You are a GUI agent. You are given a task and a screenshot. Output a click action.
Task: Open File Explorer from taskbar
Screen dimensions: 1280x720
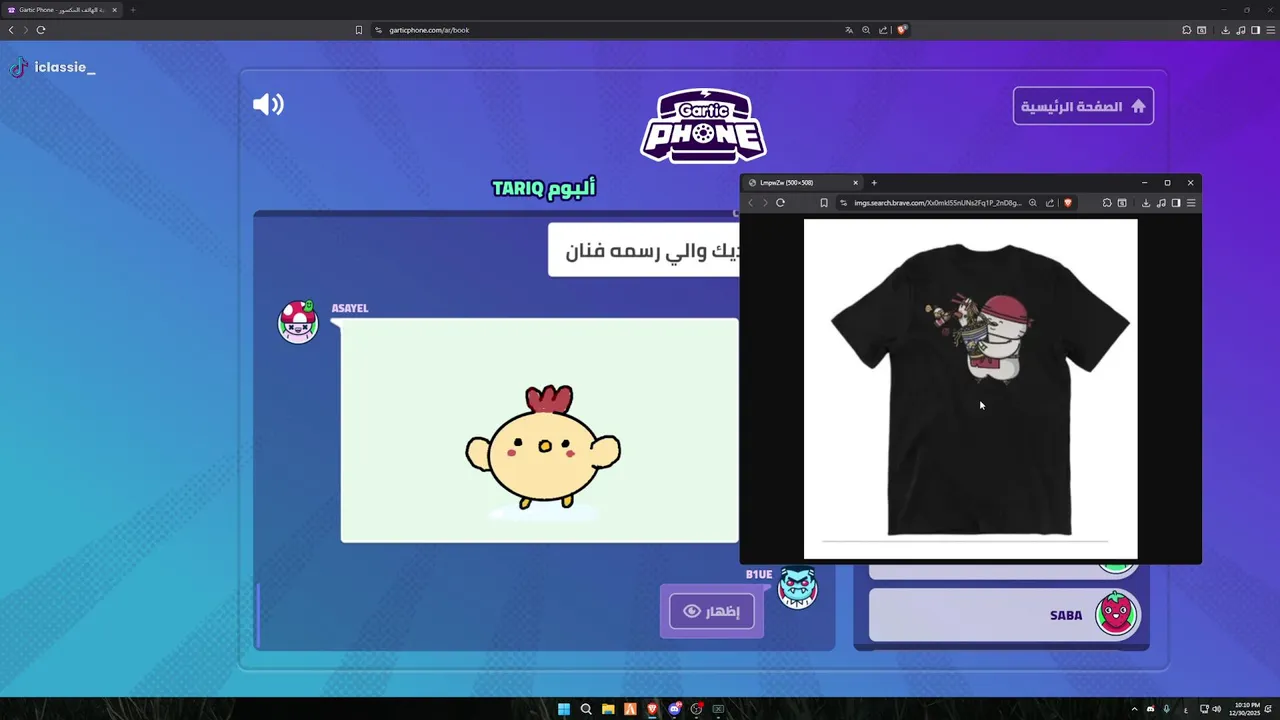(608, 709)
